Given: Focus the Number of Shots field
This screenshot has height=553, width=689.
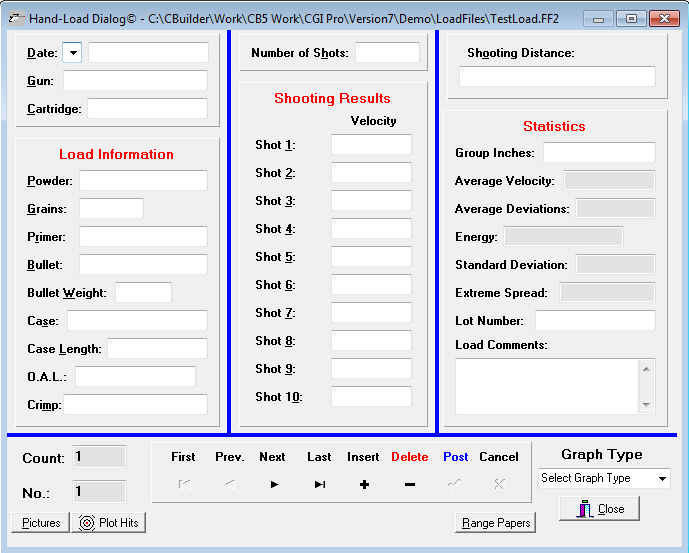Looking at the screenshot, I should tap(388, 53).
